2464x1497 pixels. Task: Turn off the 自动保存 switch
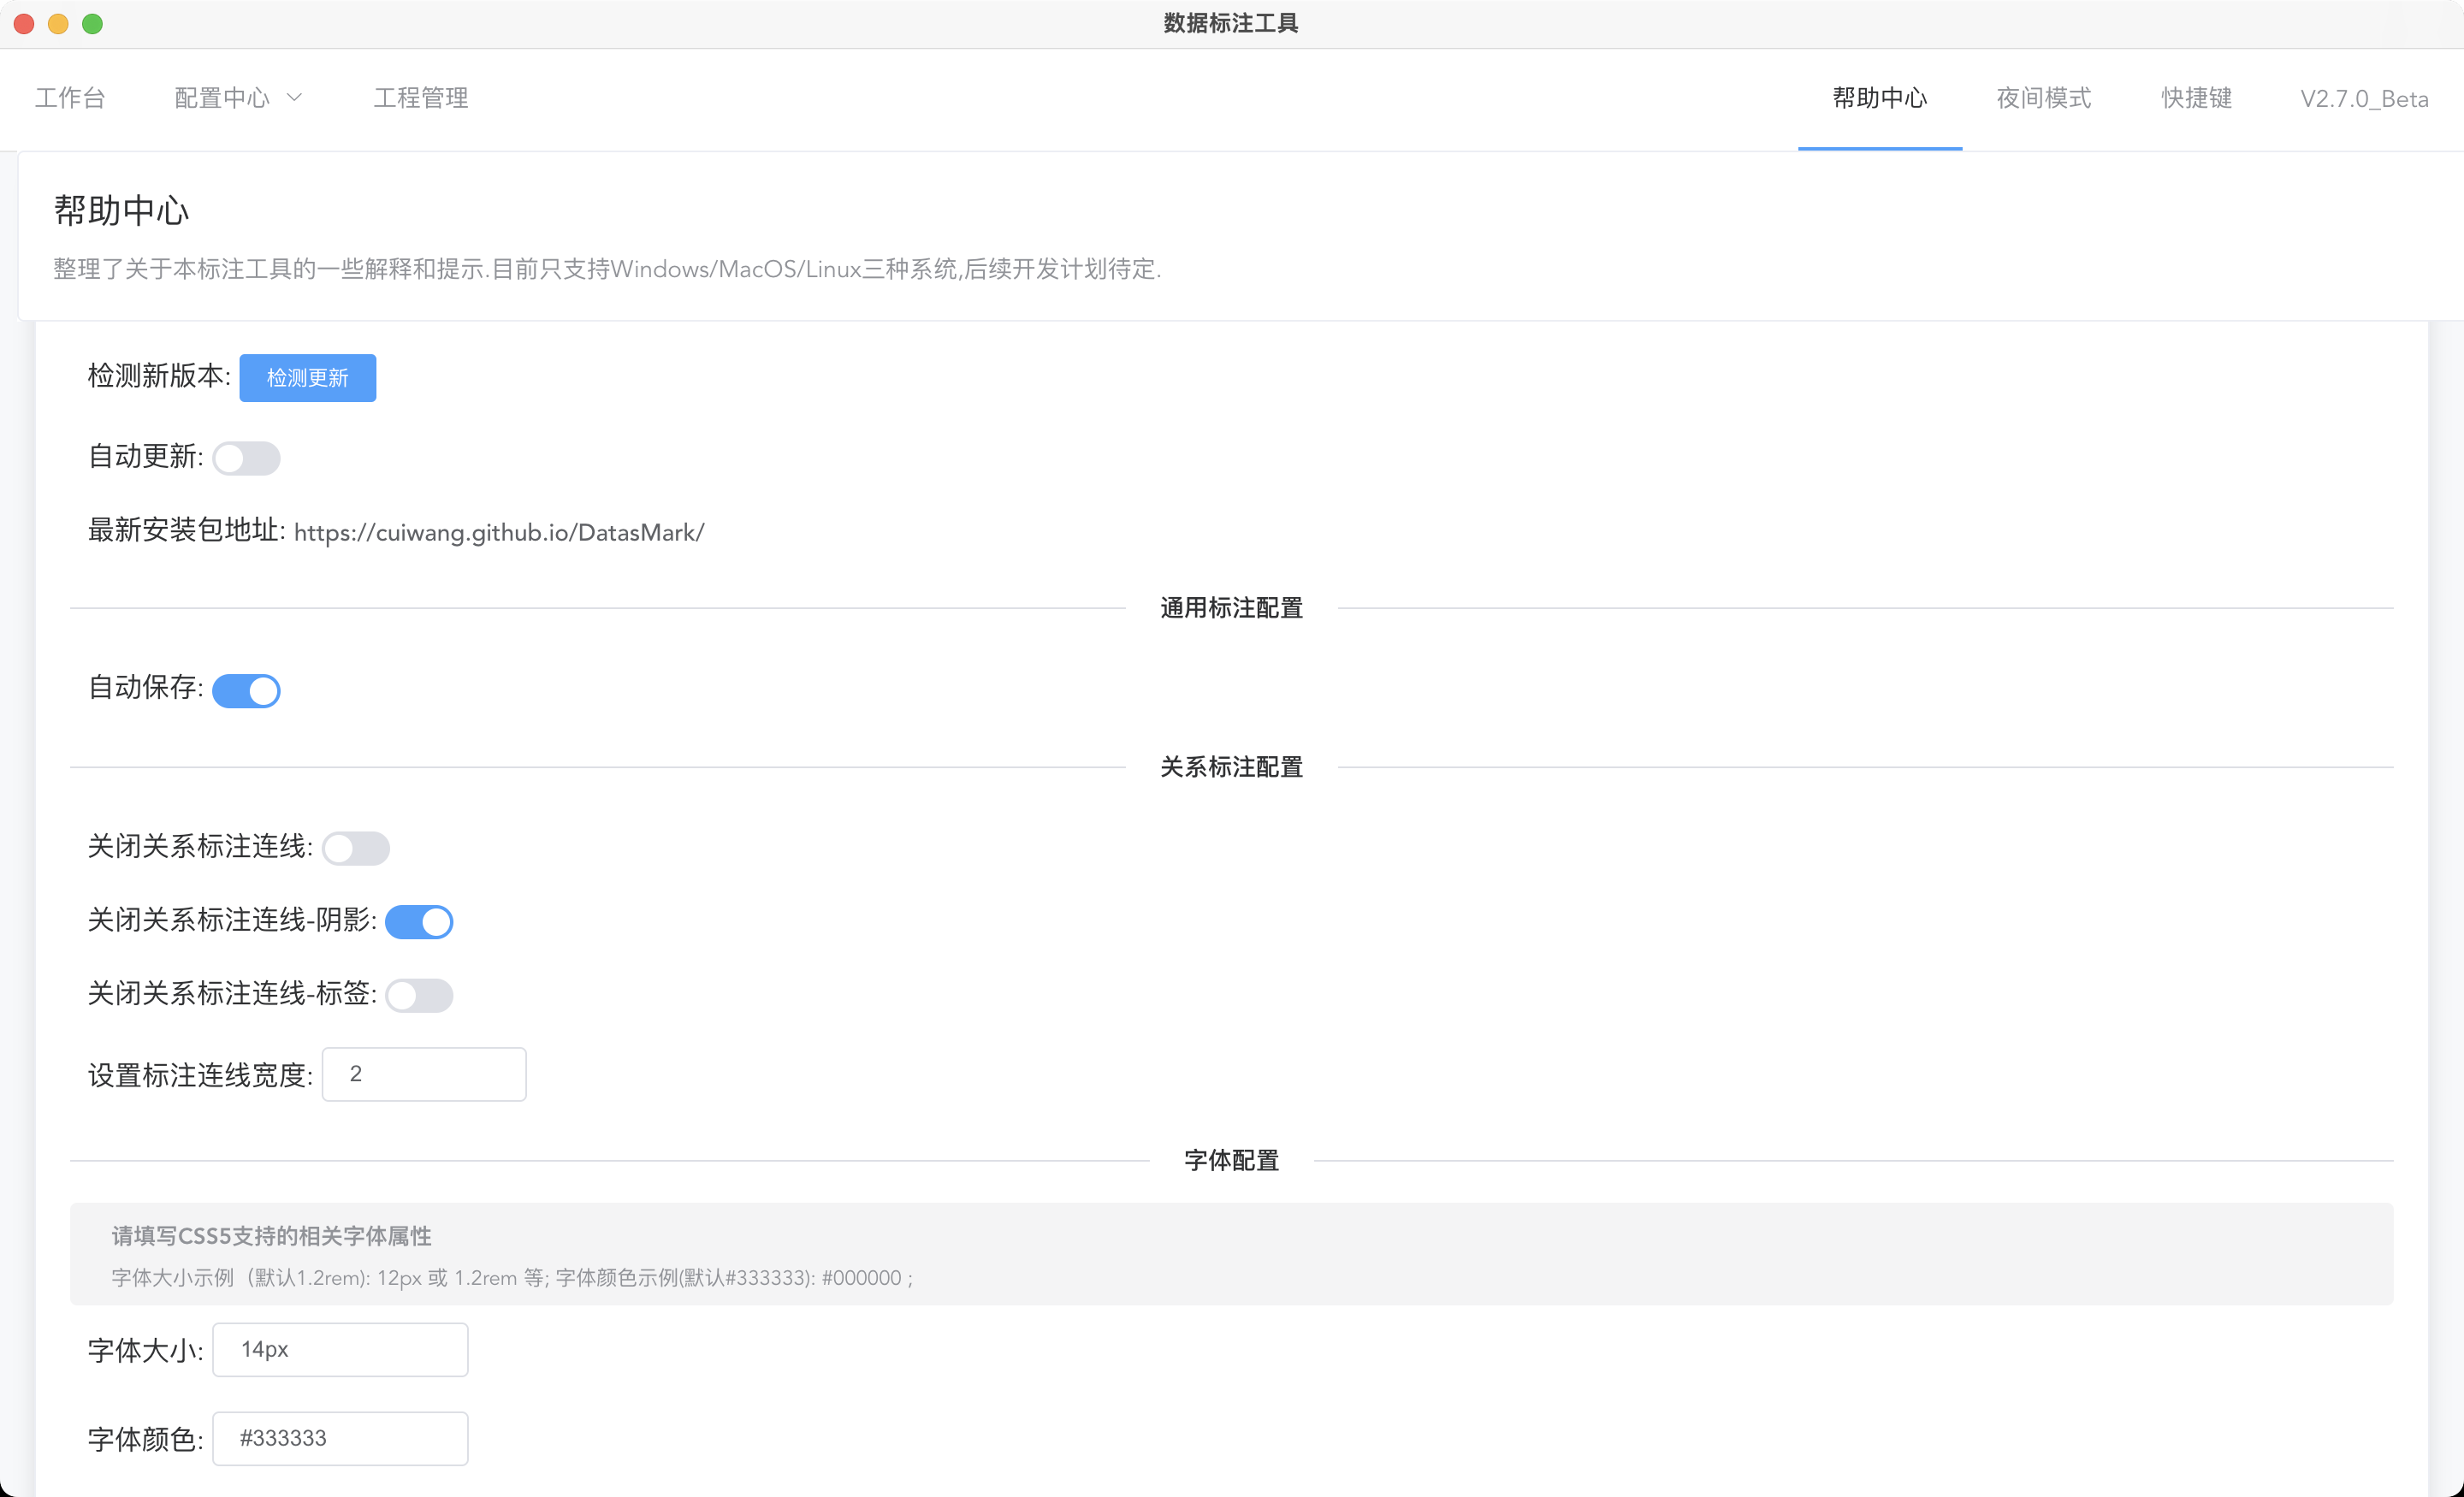point(246,691)
